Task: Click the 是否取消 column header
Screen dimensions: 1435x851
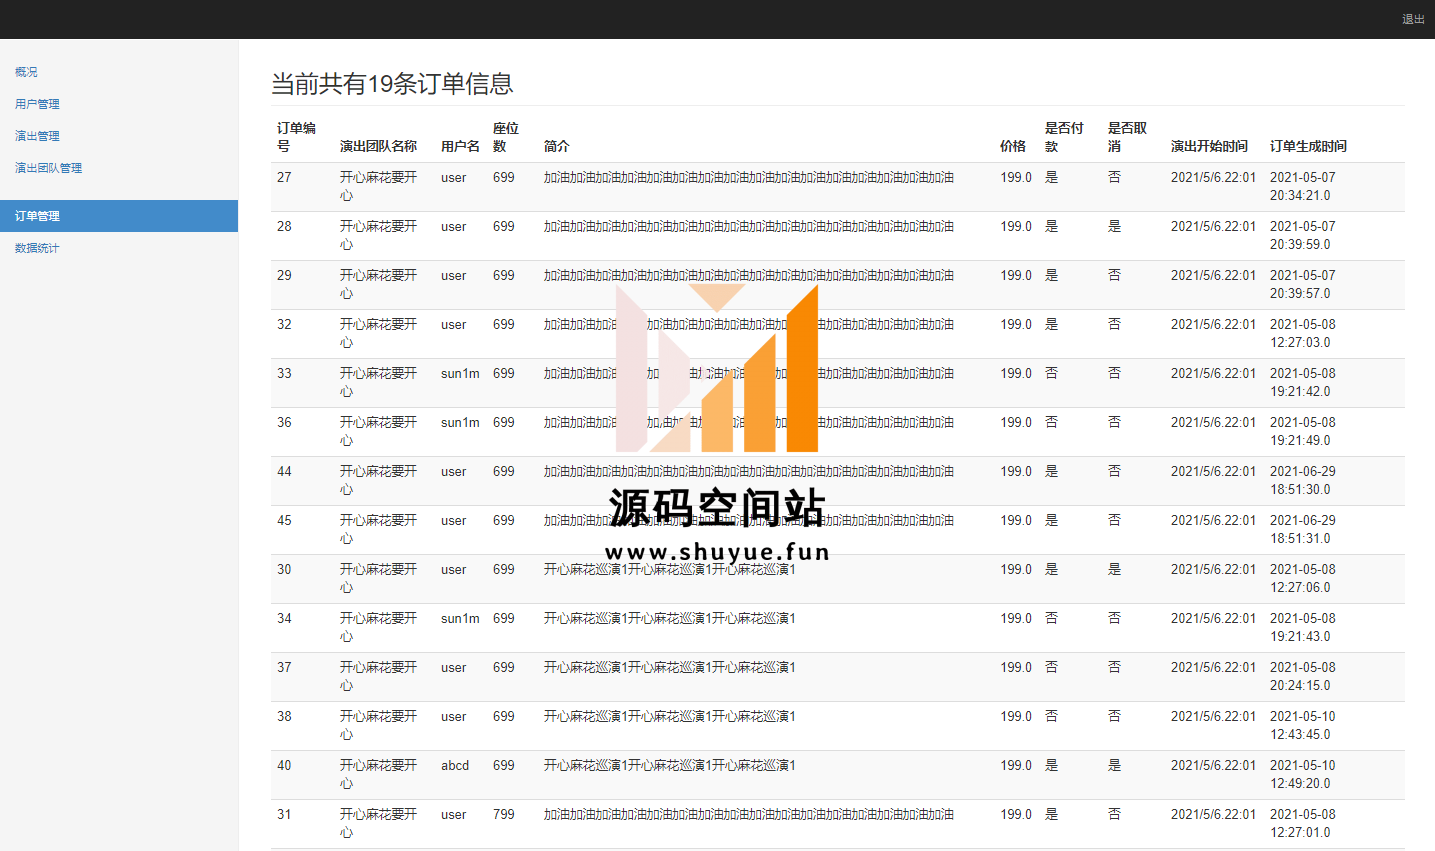Action: (1127, 137)
